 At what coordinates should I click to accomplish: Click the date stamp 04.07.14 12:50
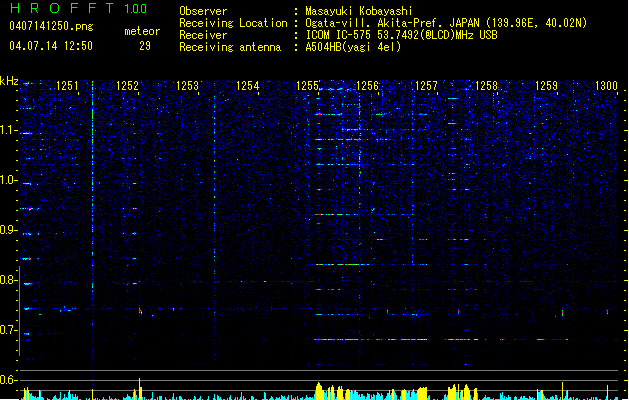(51, 46)
